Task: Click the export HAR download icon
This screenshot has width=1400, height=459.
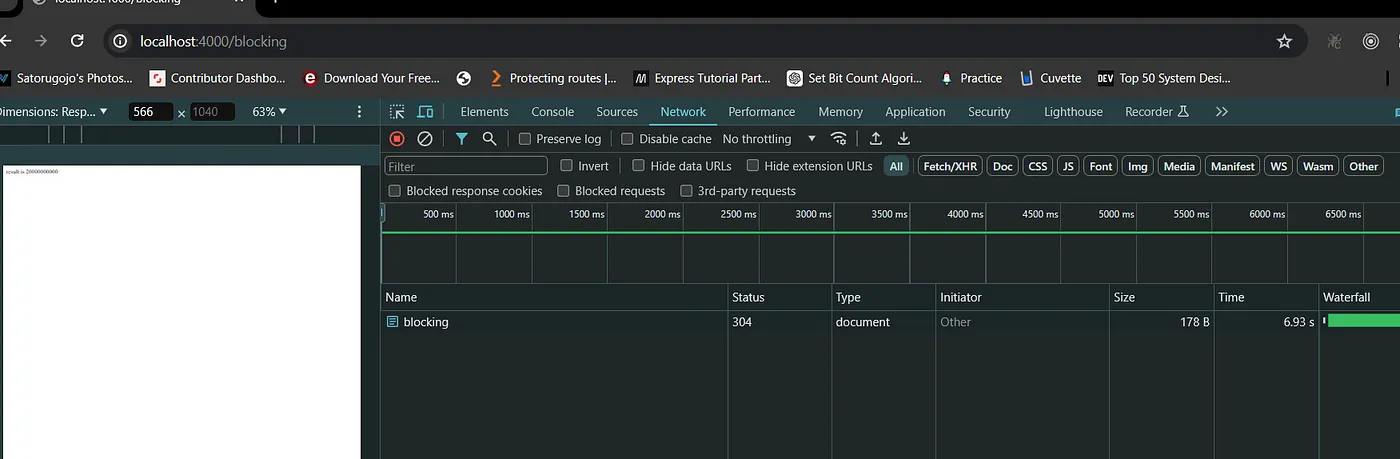Action: click(904, 139)
